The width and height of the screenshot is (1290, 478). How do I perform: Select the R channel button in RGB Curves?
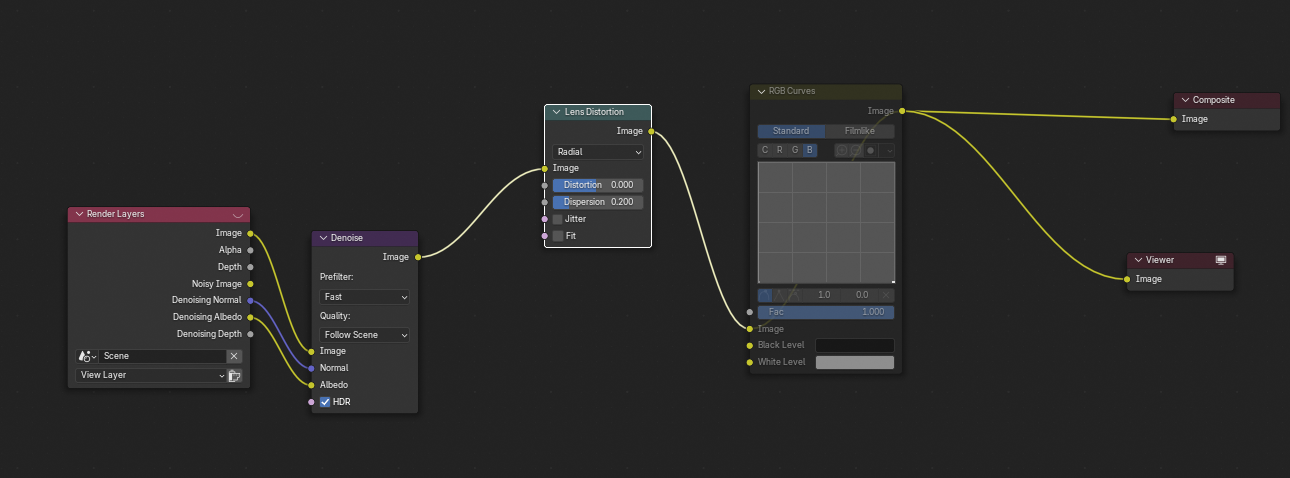(x=780, y=150)
